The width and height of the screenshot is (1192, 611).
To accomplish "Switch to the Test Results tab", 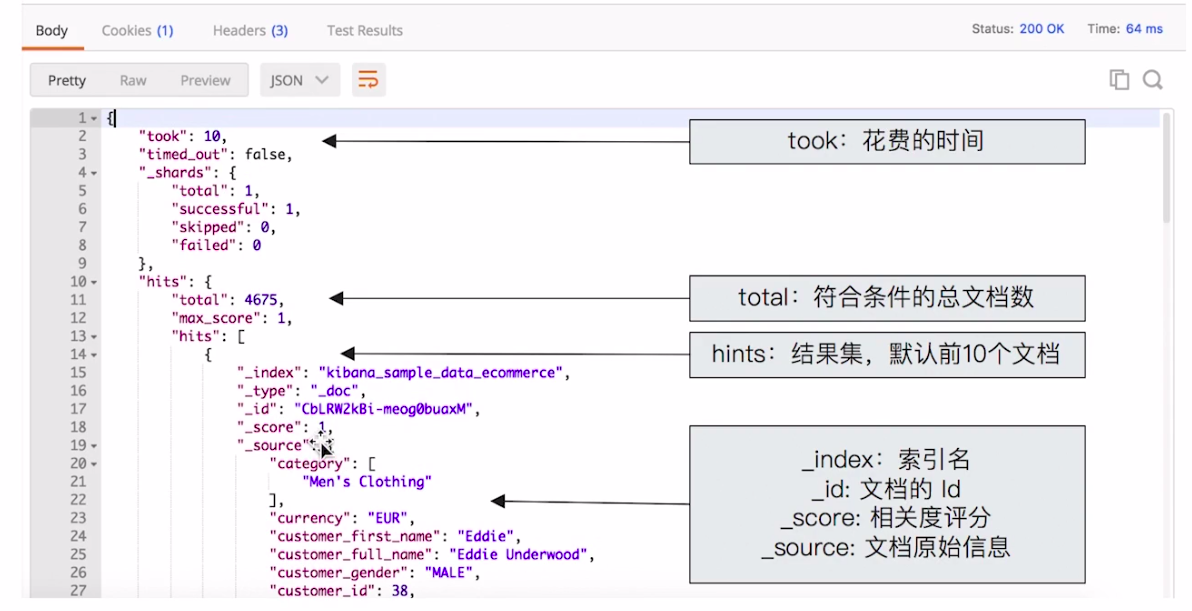I will coord(365,30).
